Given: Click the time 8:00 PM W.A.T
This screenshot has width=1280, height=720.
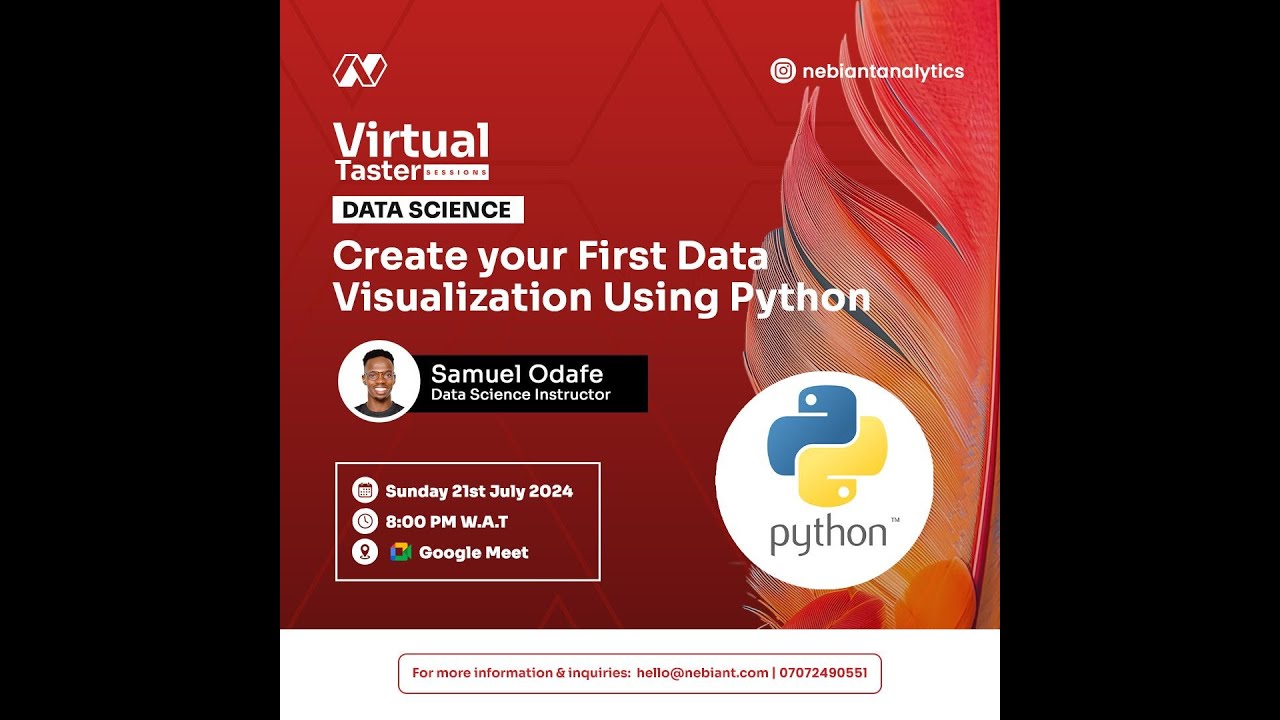Looking at the screenshot, I should tap(447, 522).
